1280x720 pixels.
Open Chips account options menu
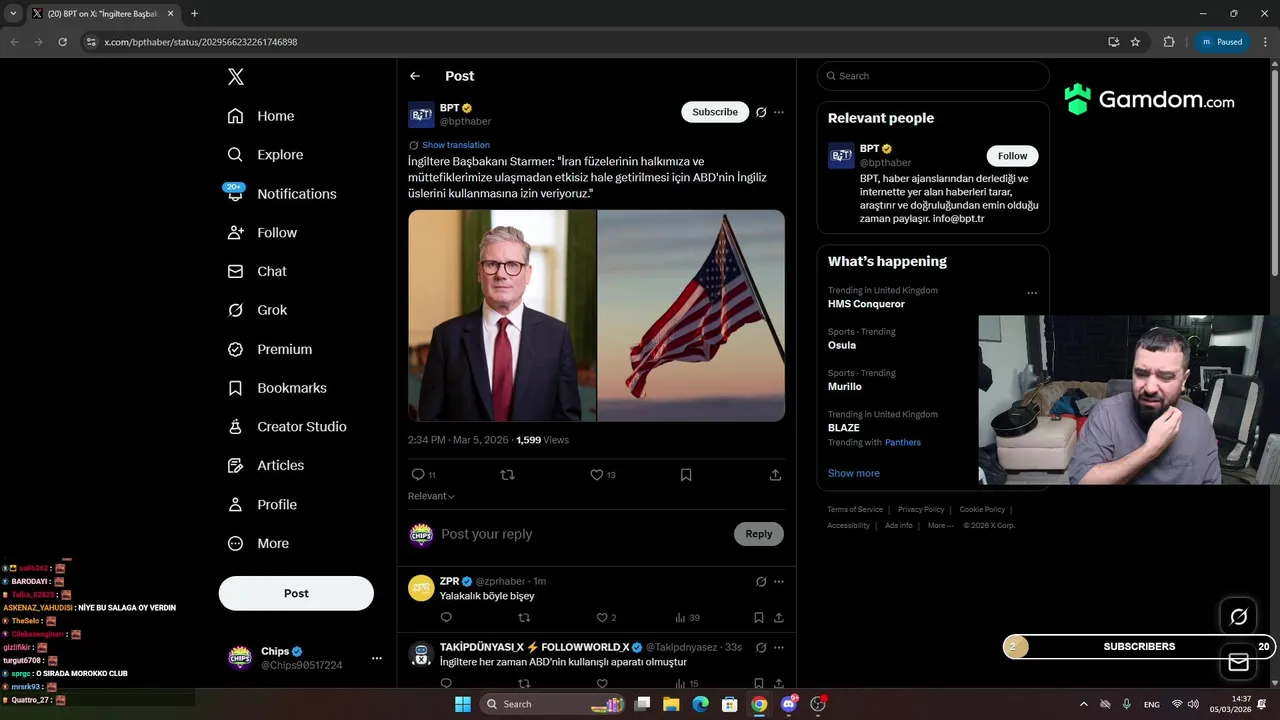click(x=377, y=658)
